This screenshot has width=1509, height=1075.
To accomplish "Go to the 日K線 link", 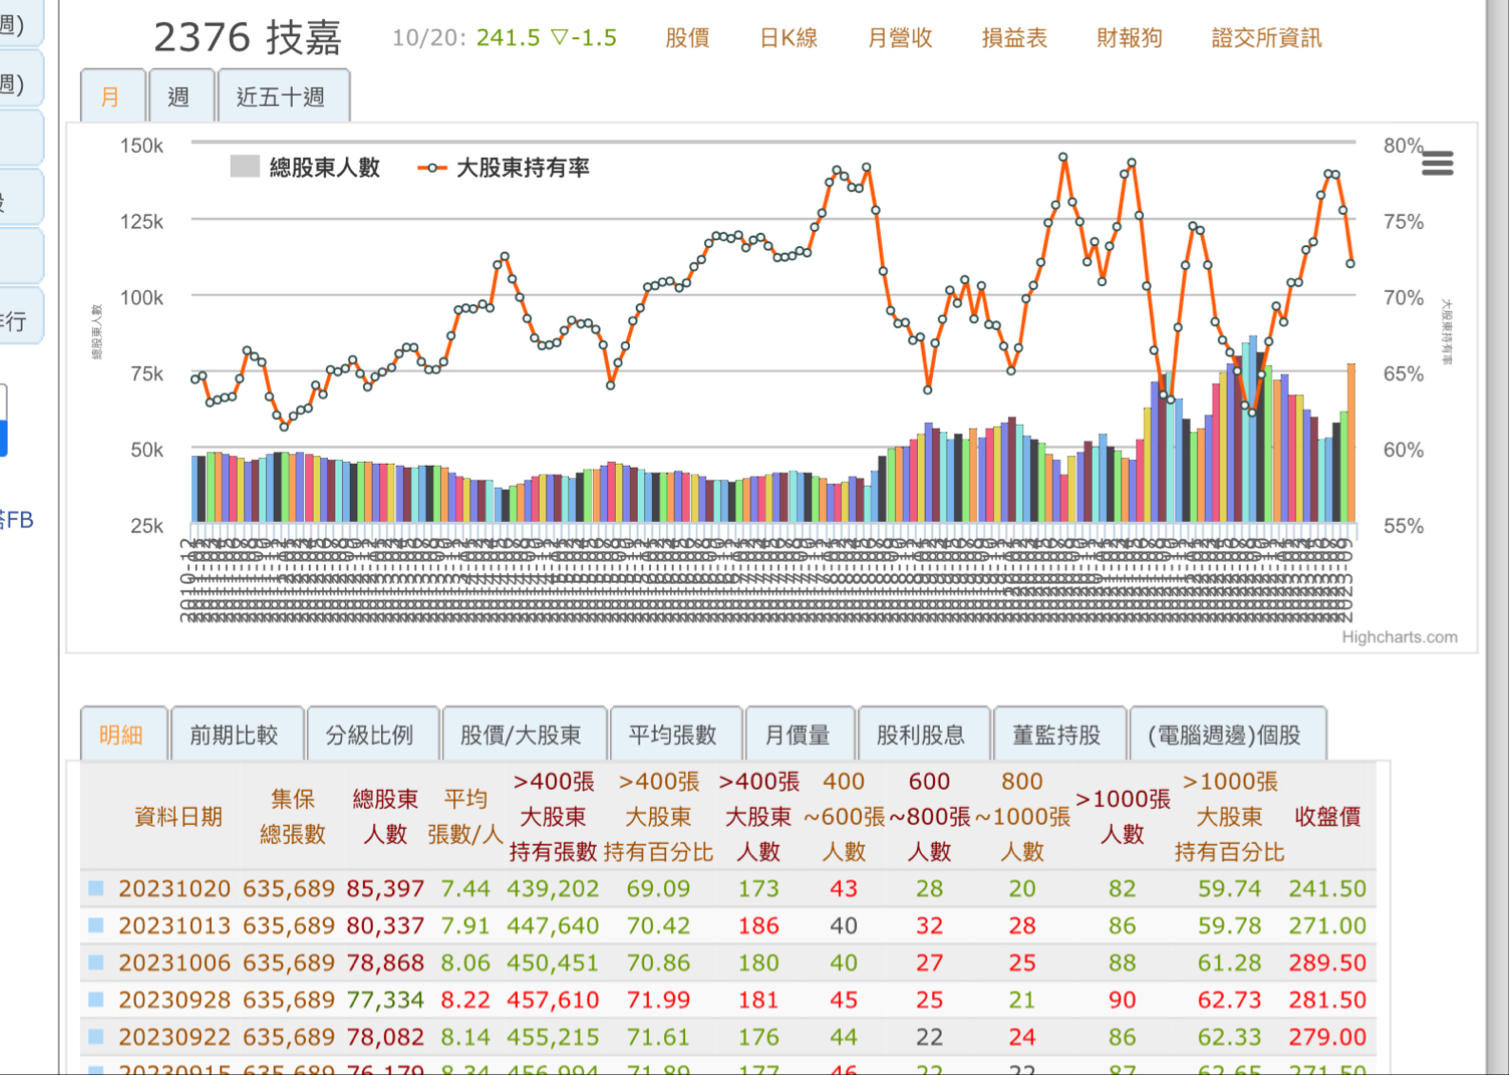I will (788, 38).
